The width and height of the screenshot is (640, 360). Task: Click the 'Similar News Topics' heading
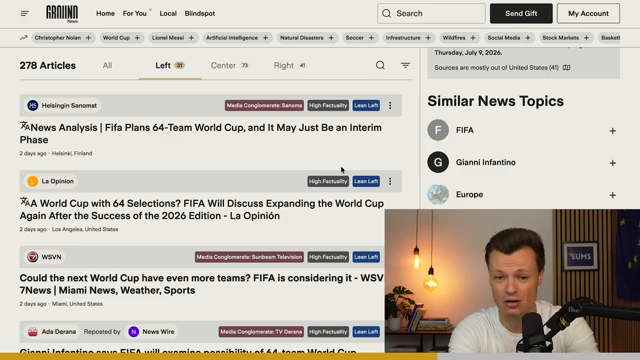point(496,101)
